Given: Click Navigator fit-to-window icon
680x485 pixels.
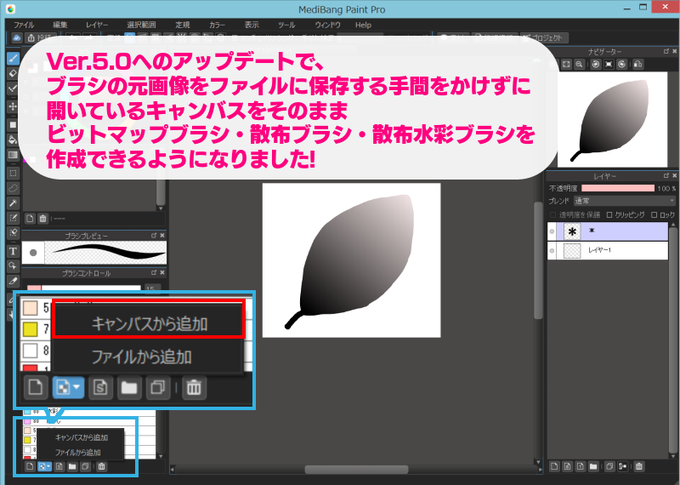Looking at the screenshot, I should (566, 64).
